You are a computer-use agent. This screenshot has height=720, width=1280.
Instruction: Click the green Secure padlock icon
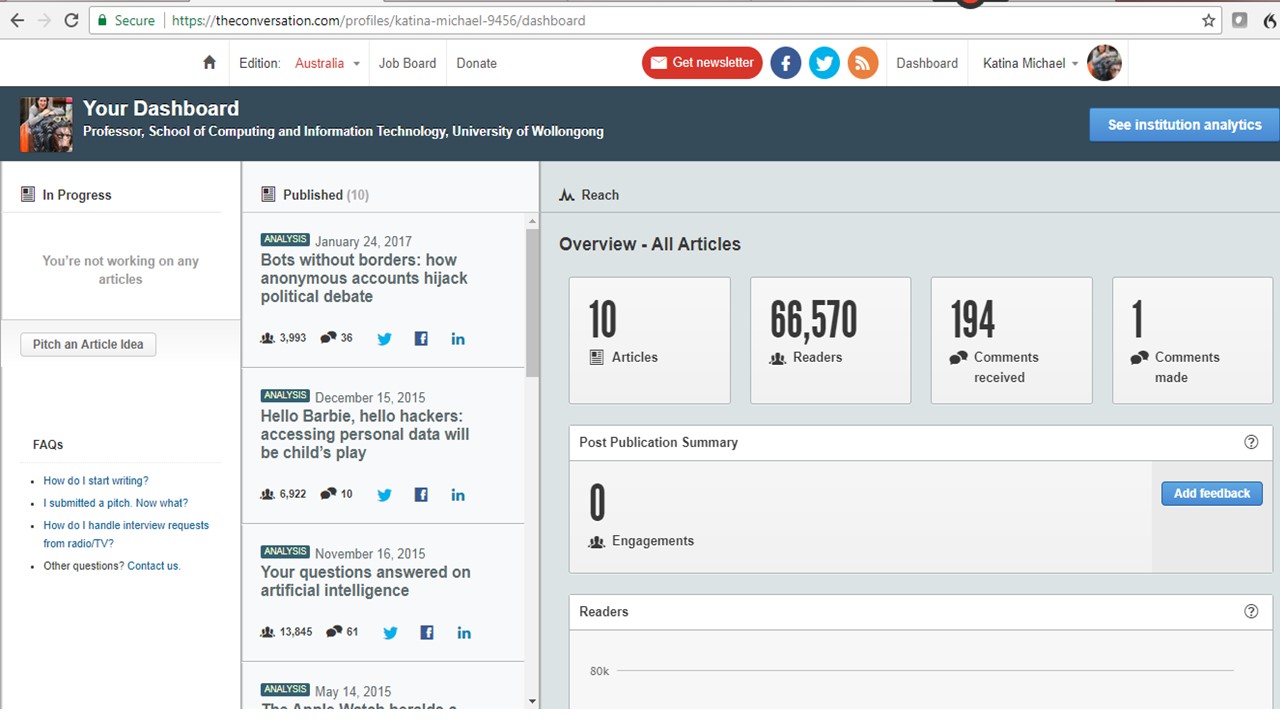(x=101, y=20)
